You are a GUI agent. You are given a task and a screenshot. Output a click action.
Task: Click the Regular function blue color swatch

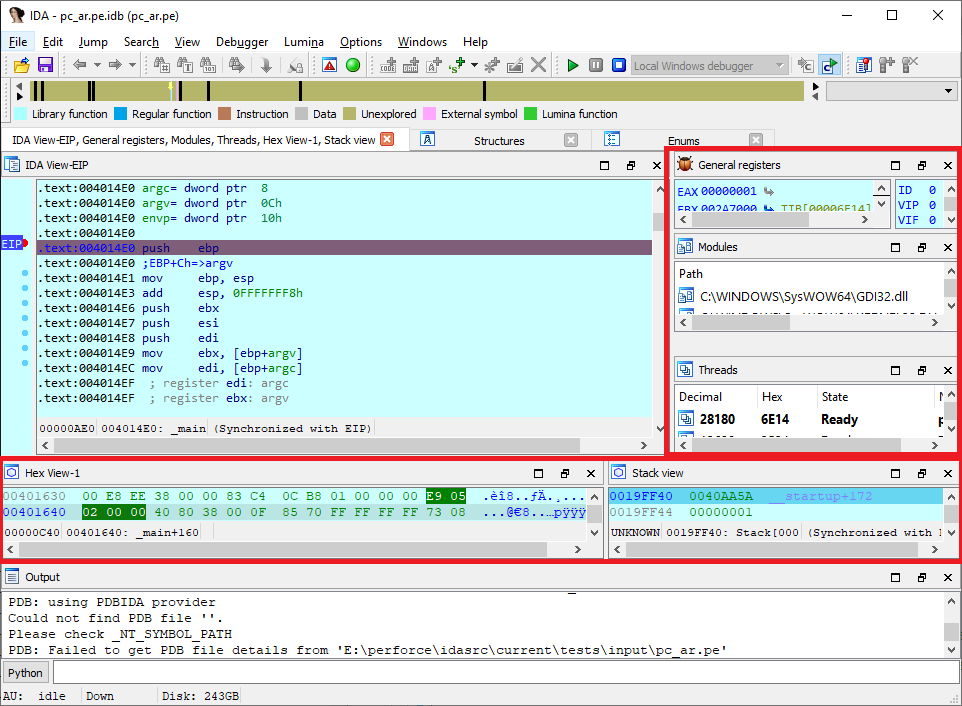120,114
